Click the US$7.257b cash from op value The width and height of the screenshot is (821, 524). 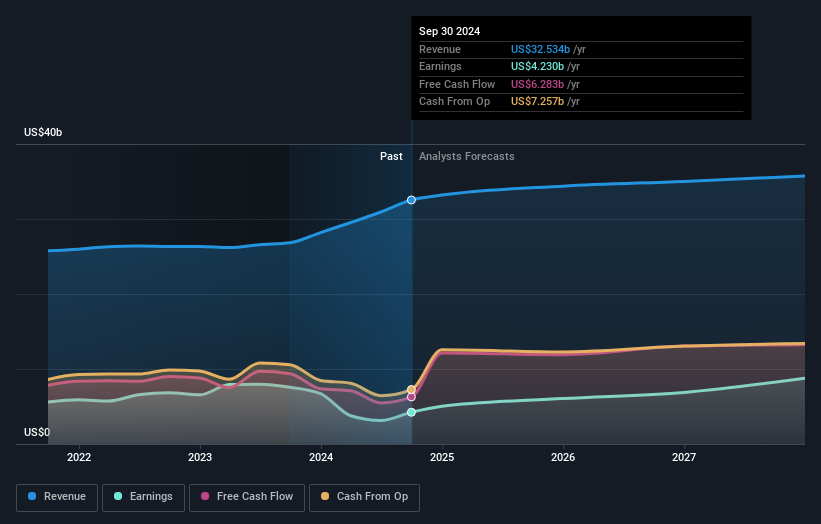(537, 102)
